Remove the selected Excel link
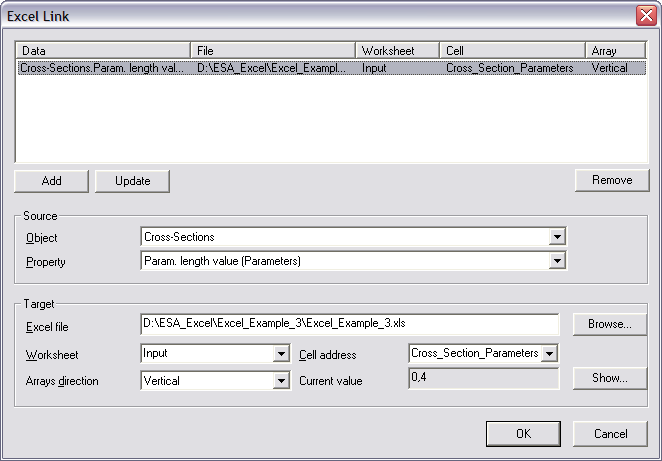This screenshot has width=662, height=461. point(612,180)
